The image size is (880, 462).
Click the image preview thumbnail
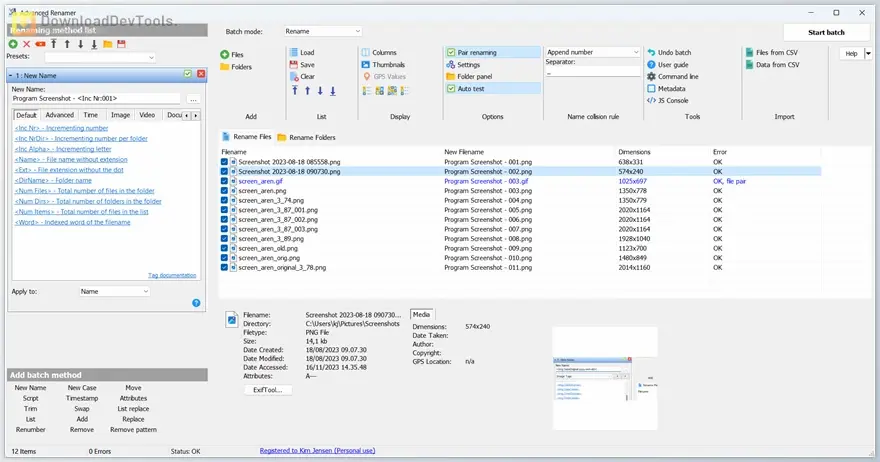tap(605, 379)
